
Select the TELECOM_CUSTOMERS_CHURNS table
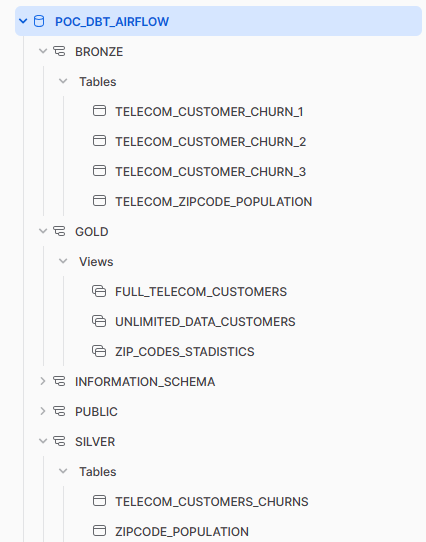click(212, 502)
